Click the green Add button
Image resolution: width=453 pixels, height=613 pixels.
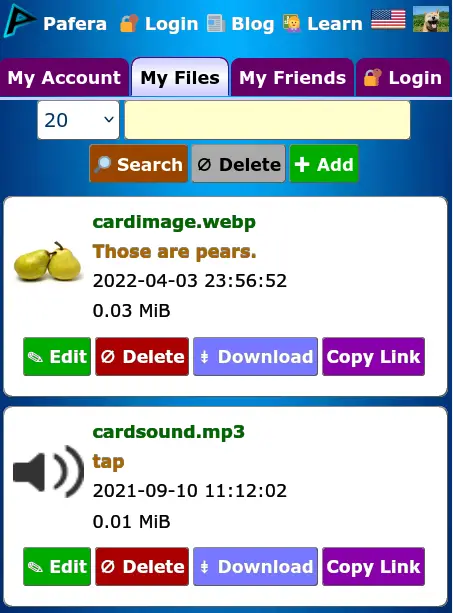pos(324,164)
